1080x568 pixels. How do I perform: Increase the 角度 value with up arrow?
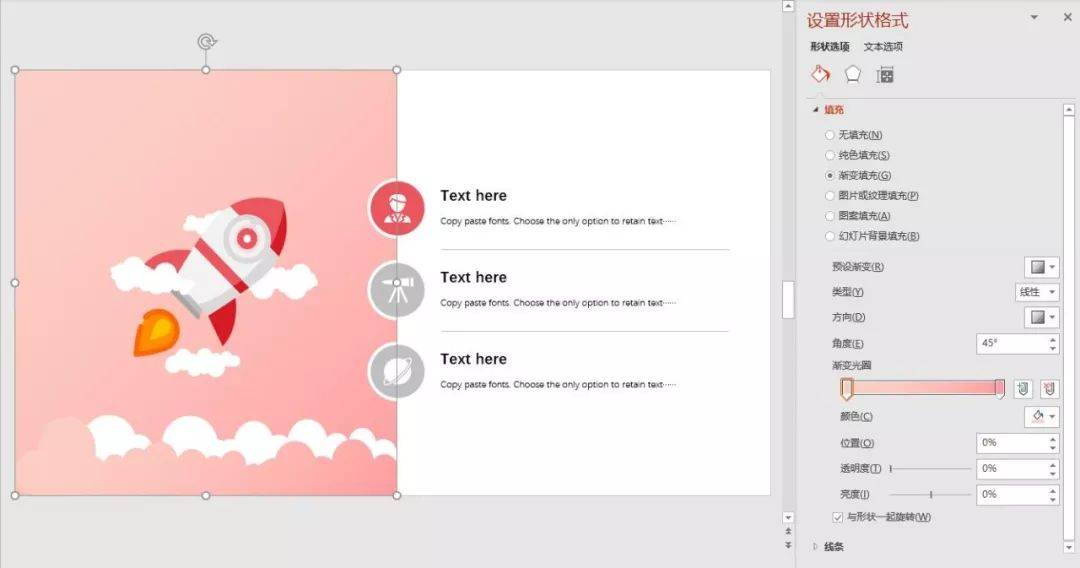point(1052,339)
